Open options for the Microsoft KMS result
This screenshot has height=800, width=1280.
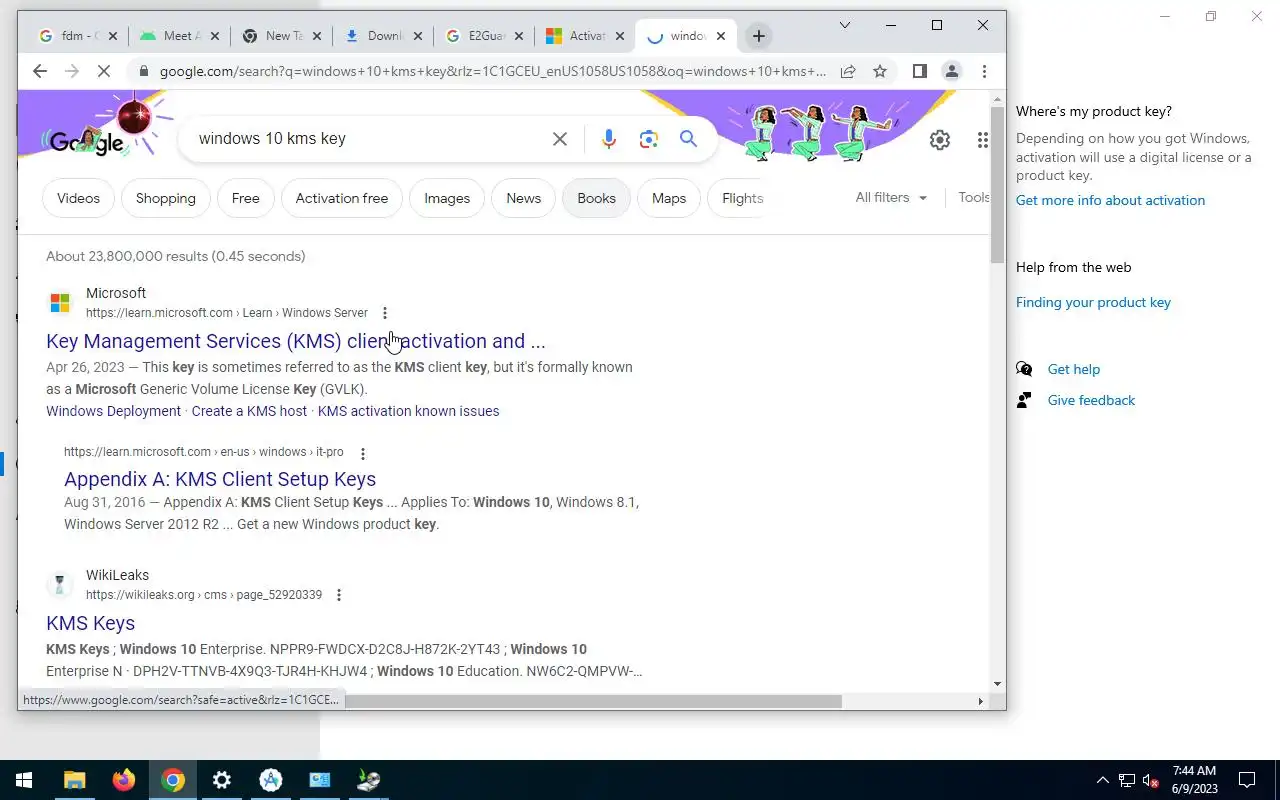click(x=385, y=313)
